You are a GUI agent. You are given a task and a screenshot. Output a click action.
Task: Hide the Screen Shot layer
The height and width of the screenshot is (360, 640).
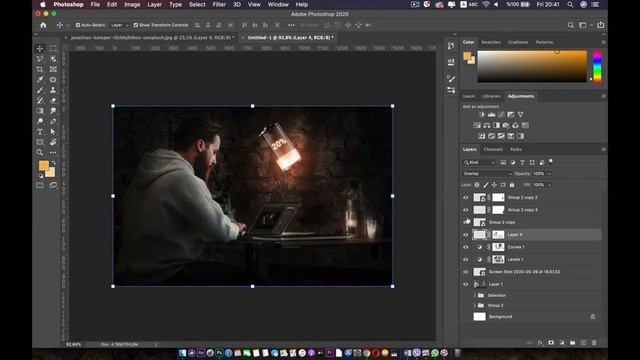pos(466,272)
